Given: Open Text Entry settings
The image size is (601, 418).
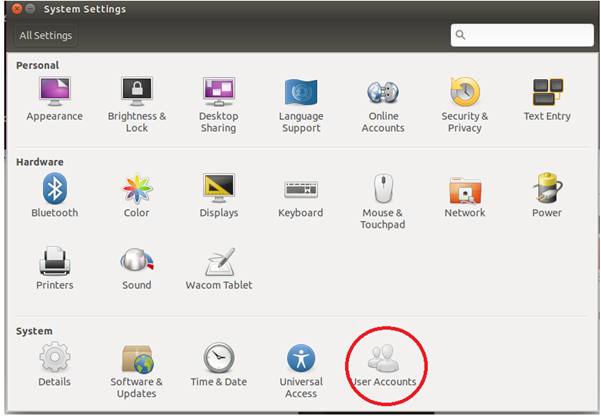Looking at the screenshot, I should [547, 98].
